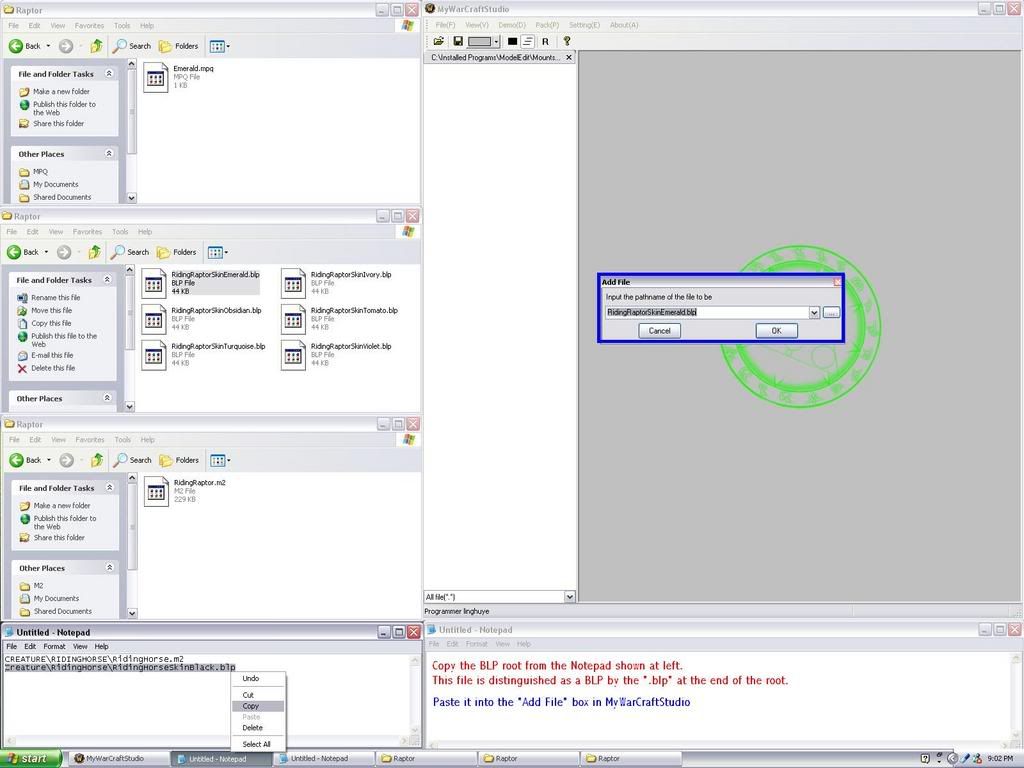Go up a folder in the RidingRaptor.m2 Raptor window
The image size is (1024, 768).
coord(97,460)
